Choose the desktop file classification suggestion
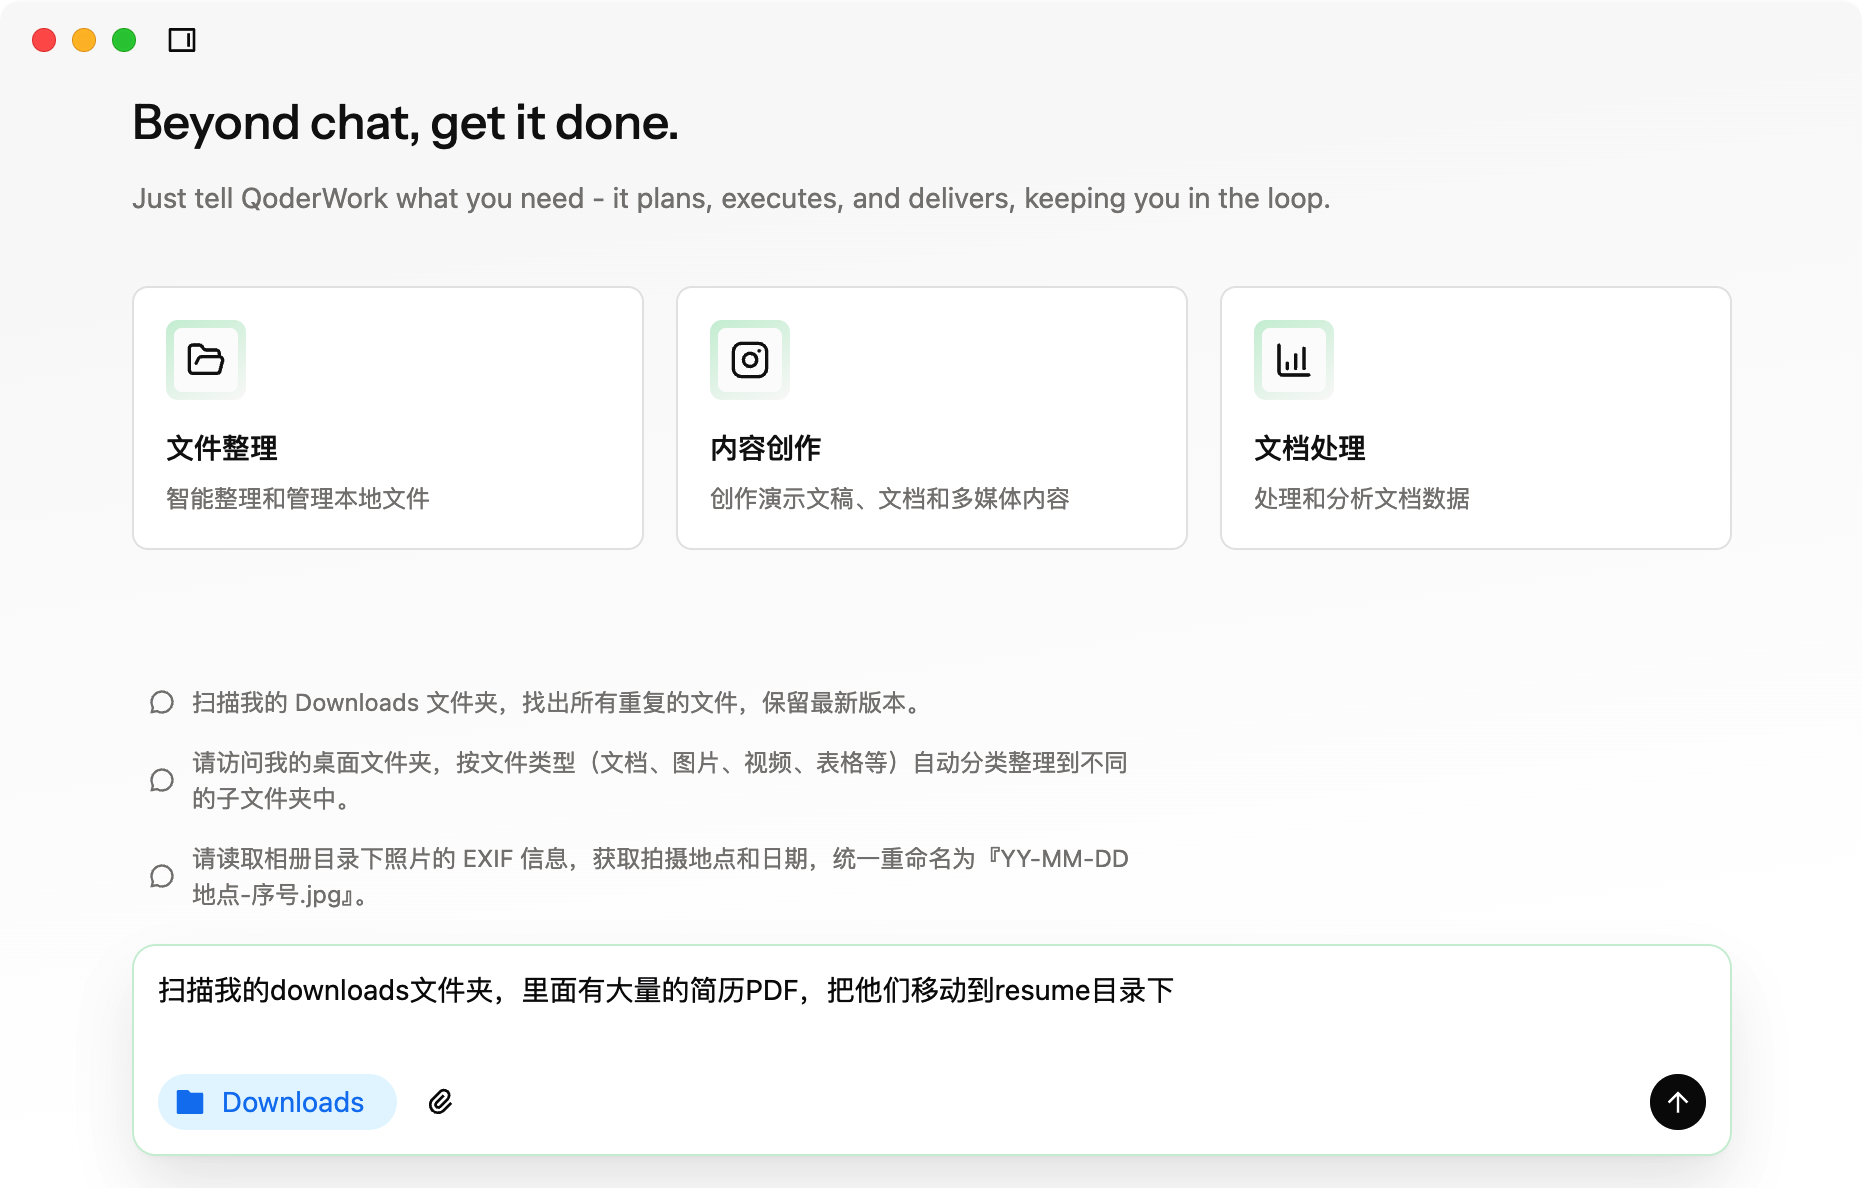 click(660, 780)
